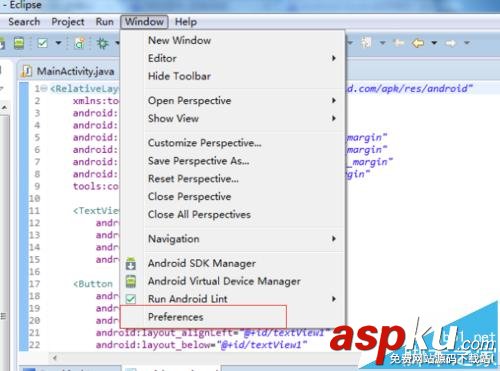Close the open Window menu
The width and height of the screenshot is (500, 371).
(x=144, y=22)
